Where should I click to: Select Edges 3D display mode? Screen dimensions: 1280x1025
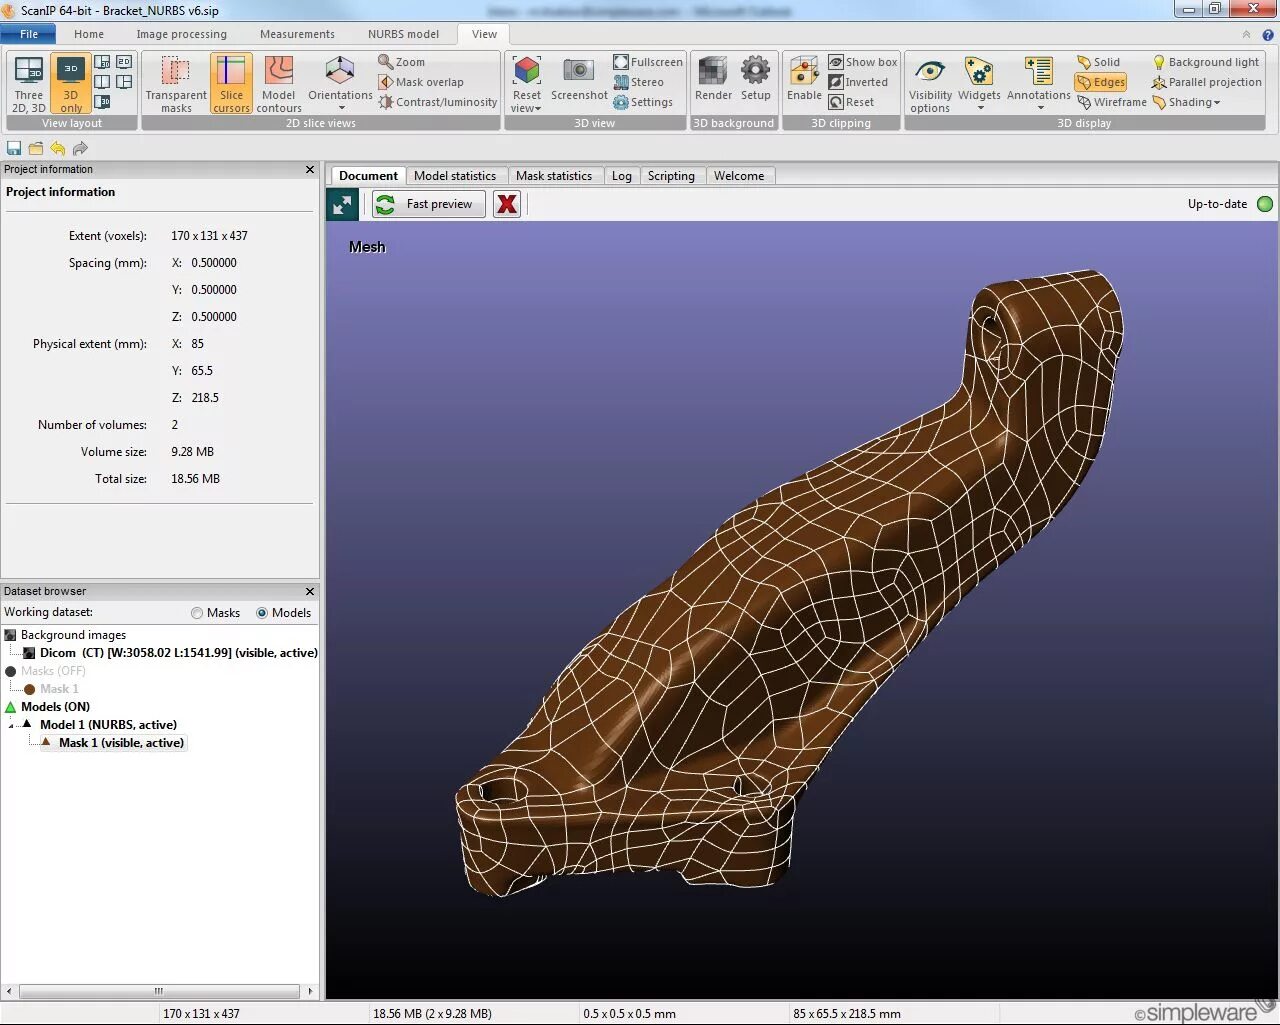(x=1101, y=82)
